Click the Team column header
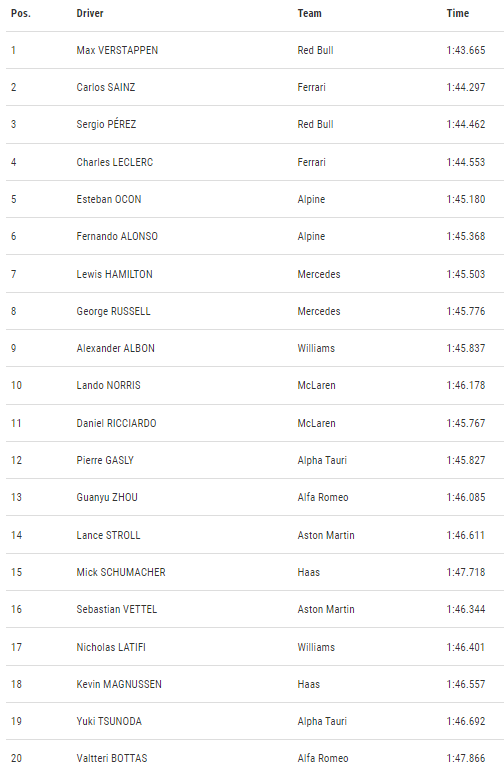The height and width of the screenshot is (773, 504). click(309, 13)
